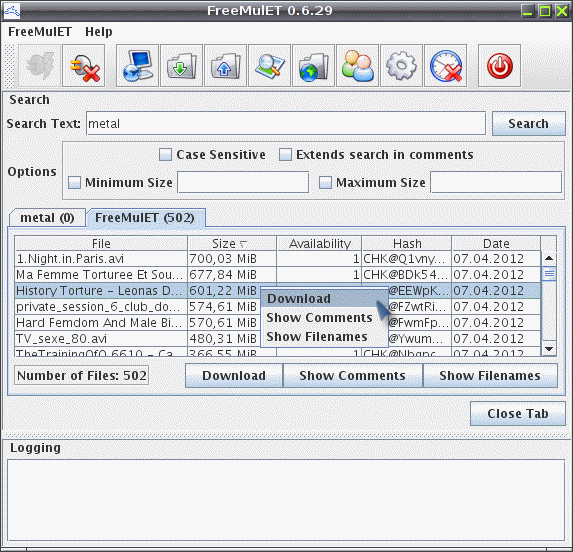Open the shared folder icon with globe
This screenshot has height=552, width=573.
click(314, 66)
